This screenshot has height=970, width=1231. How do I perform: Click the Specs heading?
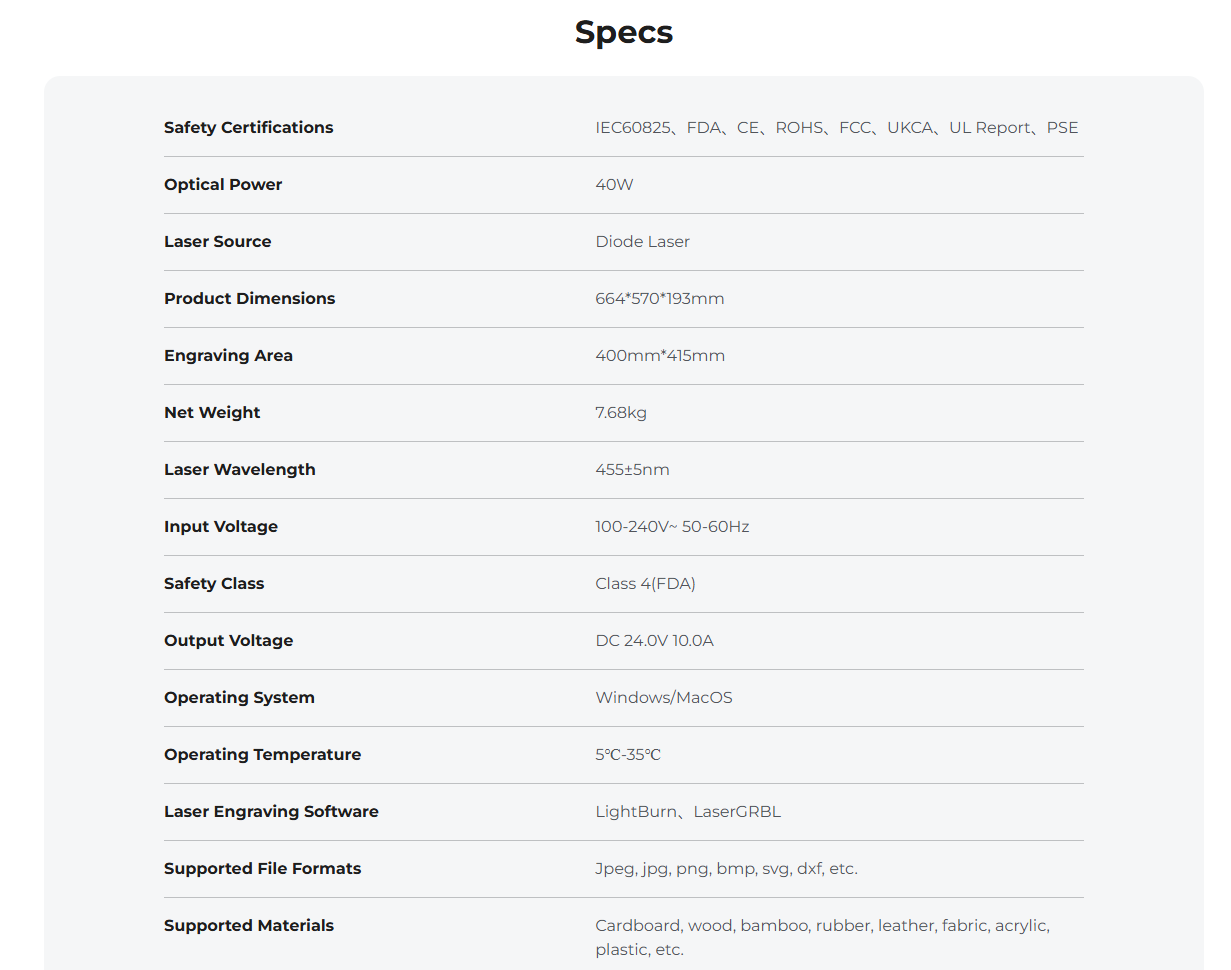point(624,33)
